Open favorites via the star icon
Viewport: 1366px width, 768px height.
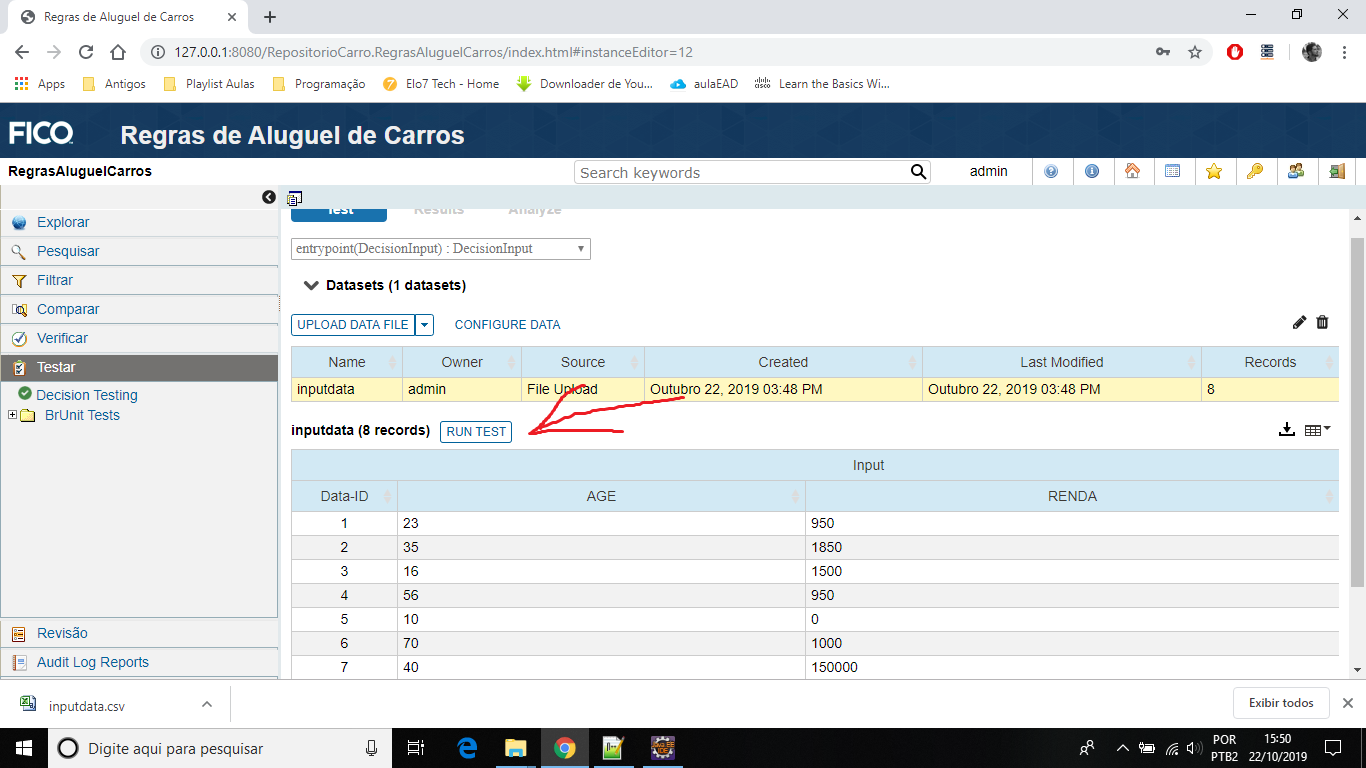pyautogui.click(x=1214, y=171)
